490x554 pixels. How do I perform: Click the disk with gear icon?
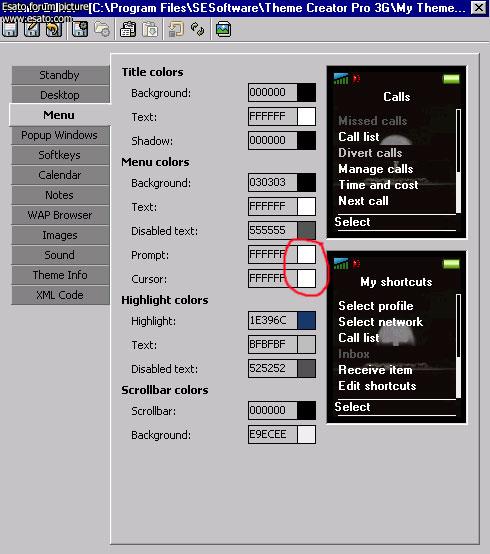click(80, 29)
